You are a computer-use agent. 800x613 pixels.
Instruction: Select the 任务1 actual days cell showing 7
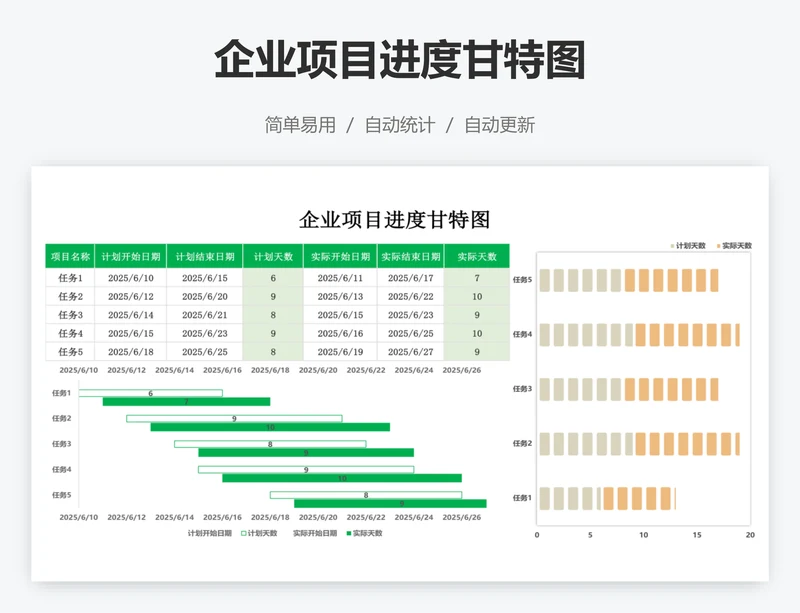pos(477,278)
